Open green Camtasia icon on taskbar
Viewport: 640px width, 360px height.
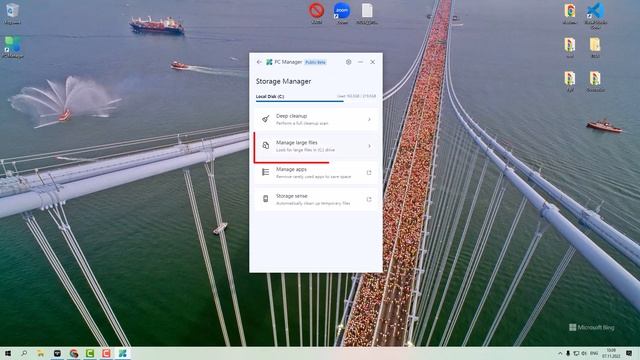click(90, 353)
